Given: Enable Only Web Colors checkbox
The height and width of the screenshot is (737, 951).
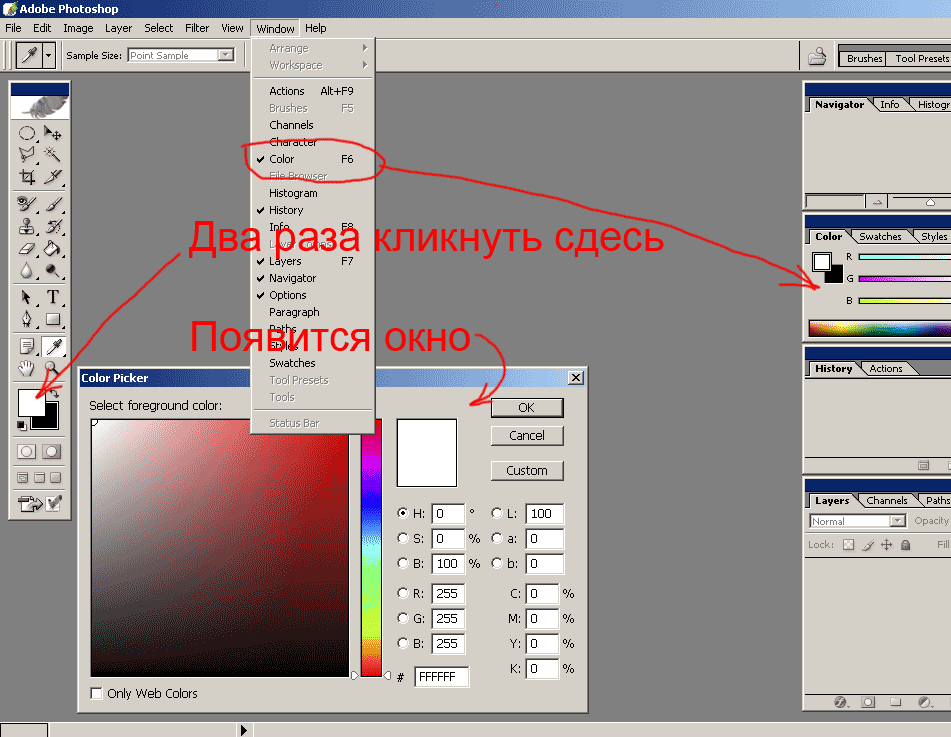Looking at the screenshot, I should (x=96, y=693).
